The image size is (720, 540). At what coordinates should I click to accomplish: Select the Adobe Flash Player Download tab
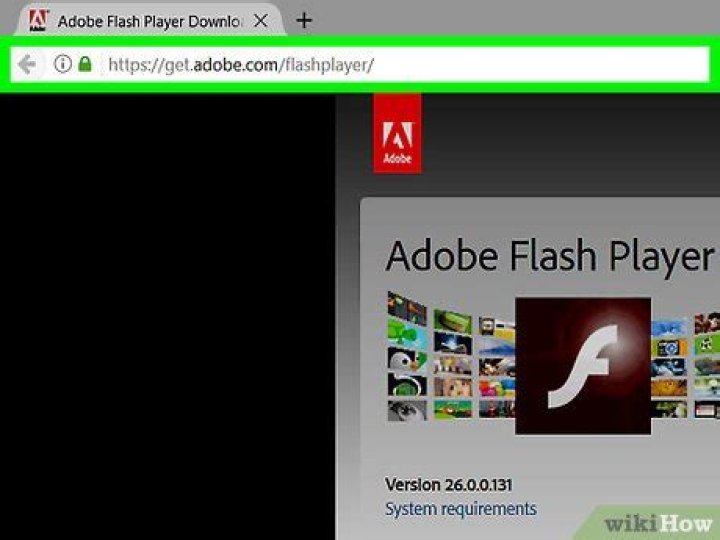150,20
